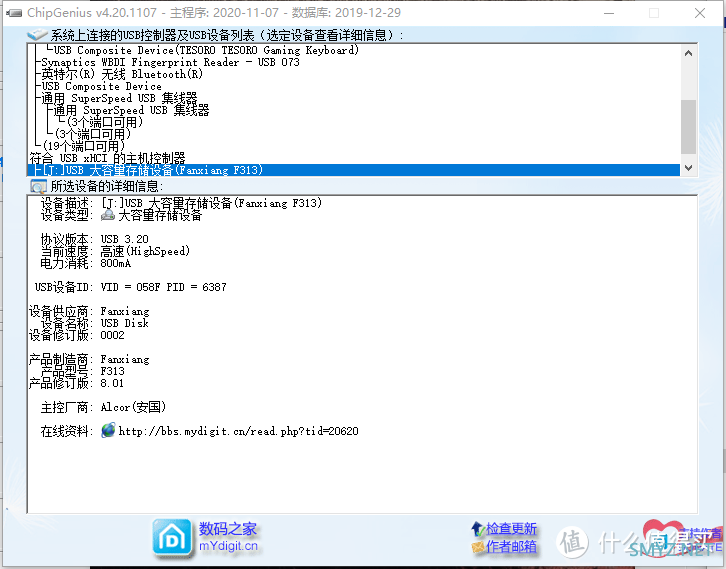Open the 数码之家 mYdigit.cn link
Viewport: 726px width, 569px height.
228,537
